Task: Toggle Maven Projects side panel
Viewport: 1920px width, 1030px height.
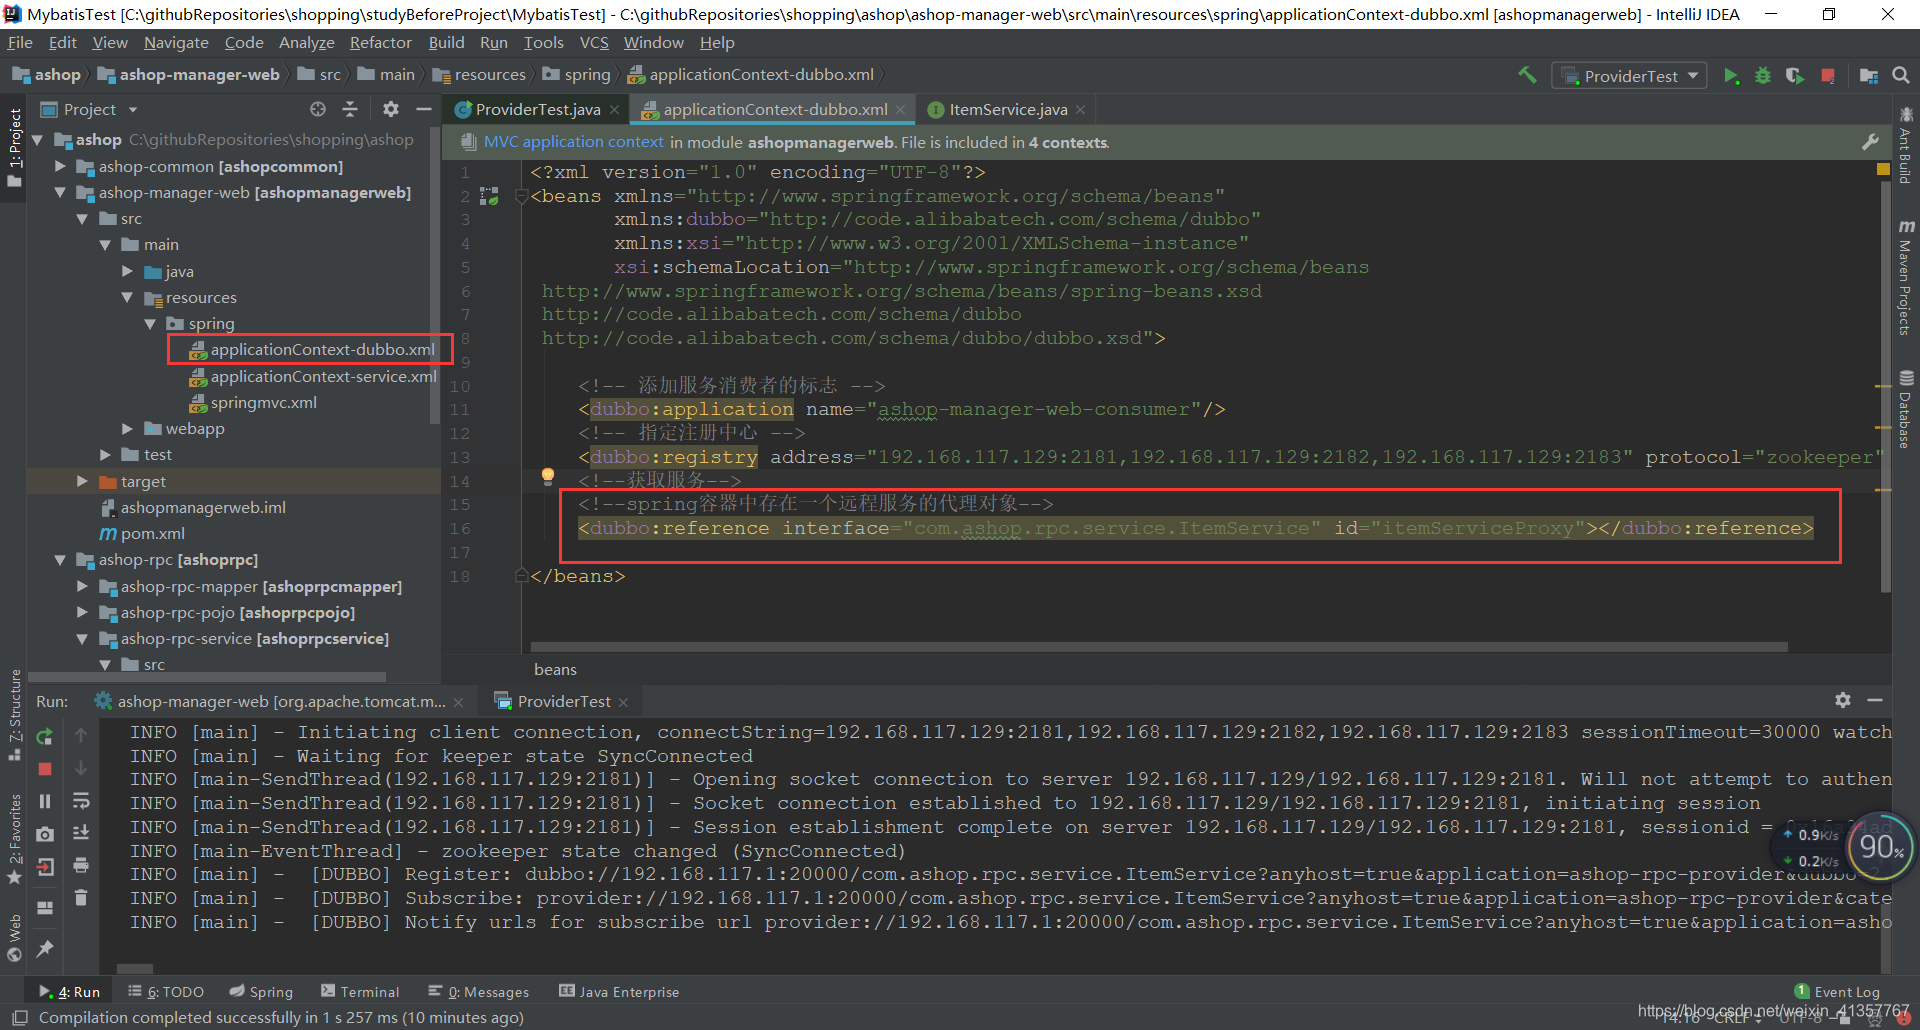Action: tap(1906, 277)
